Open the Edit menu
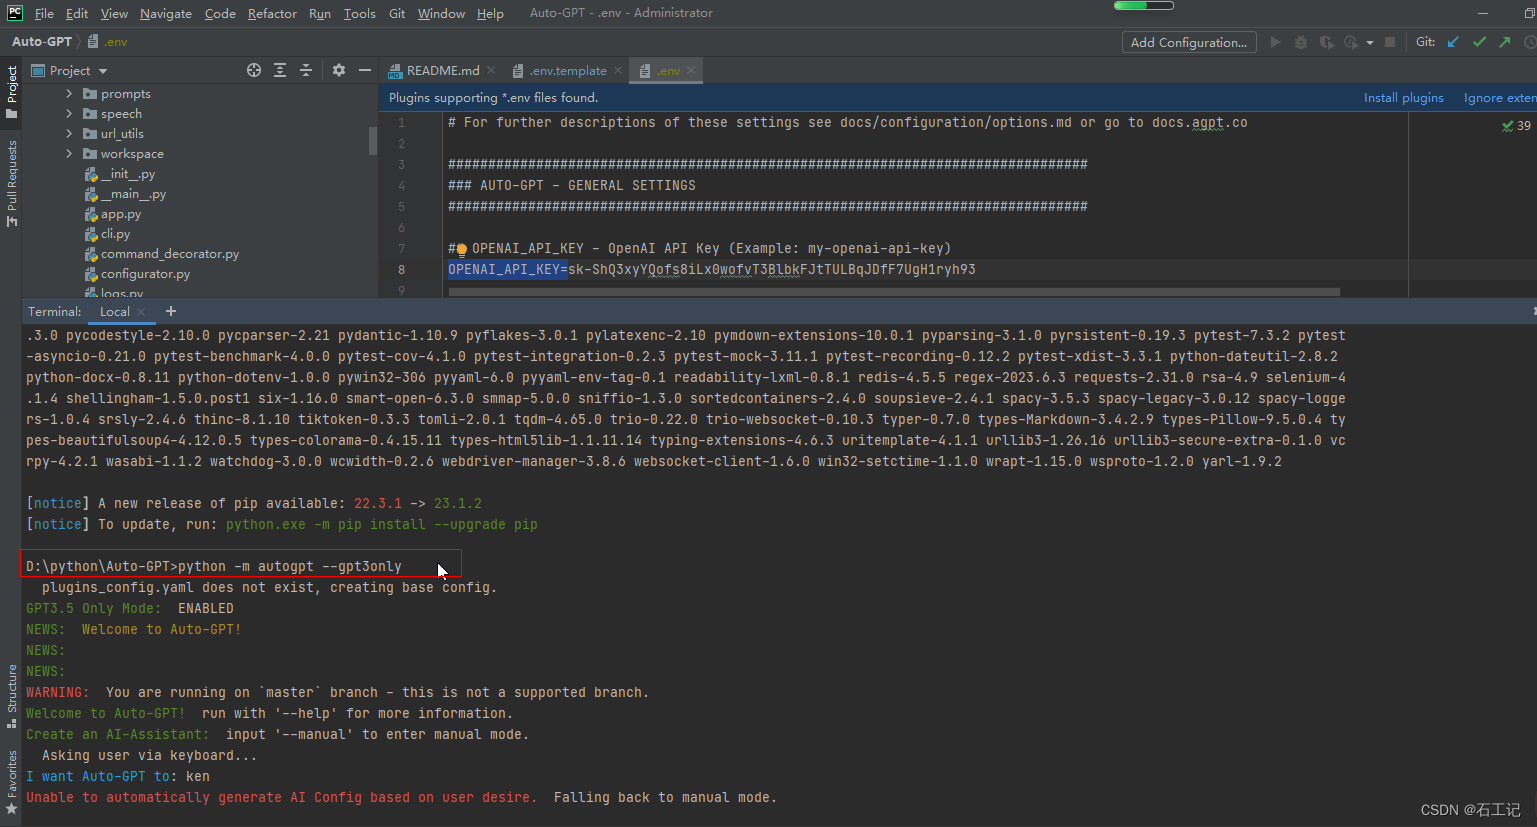The height and width of the screenshot is (827, 1537). click(x=77, y=13)
